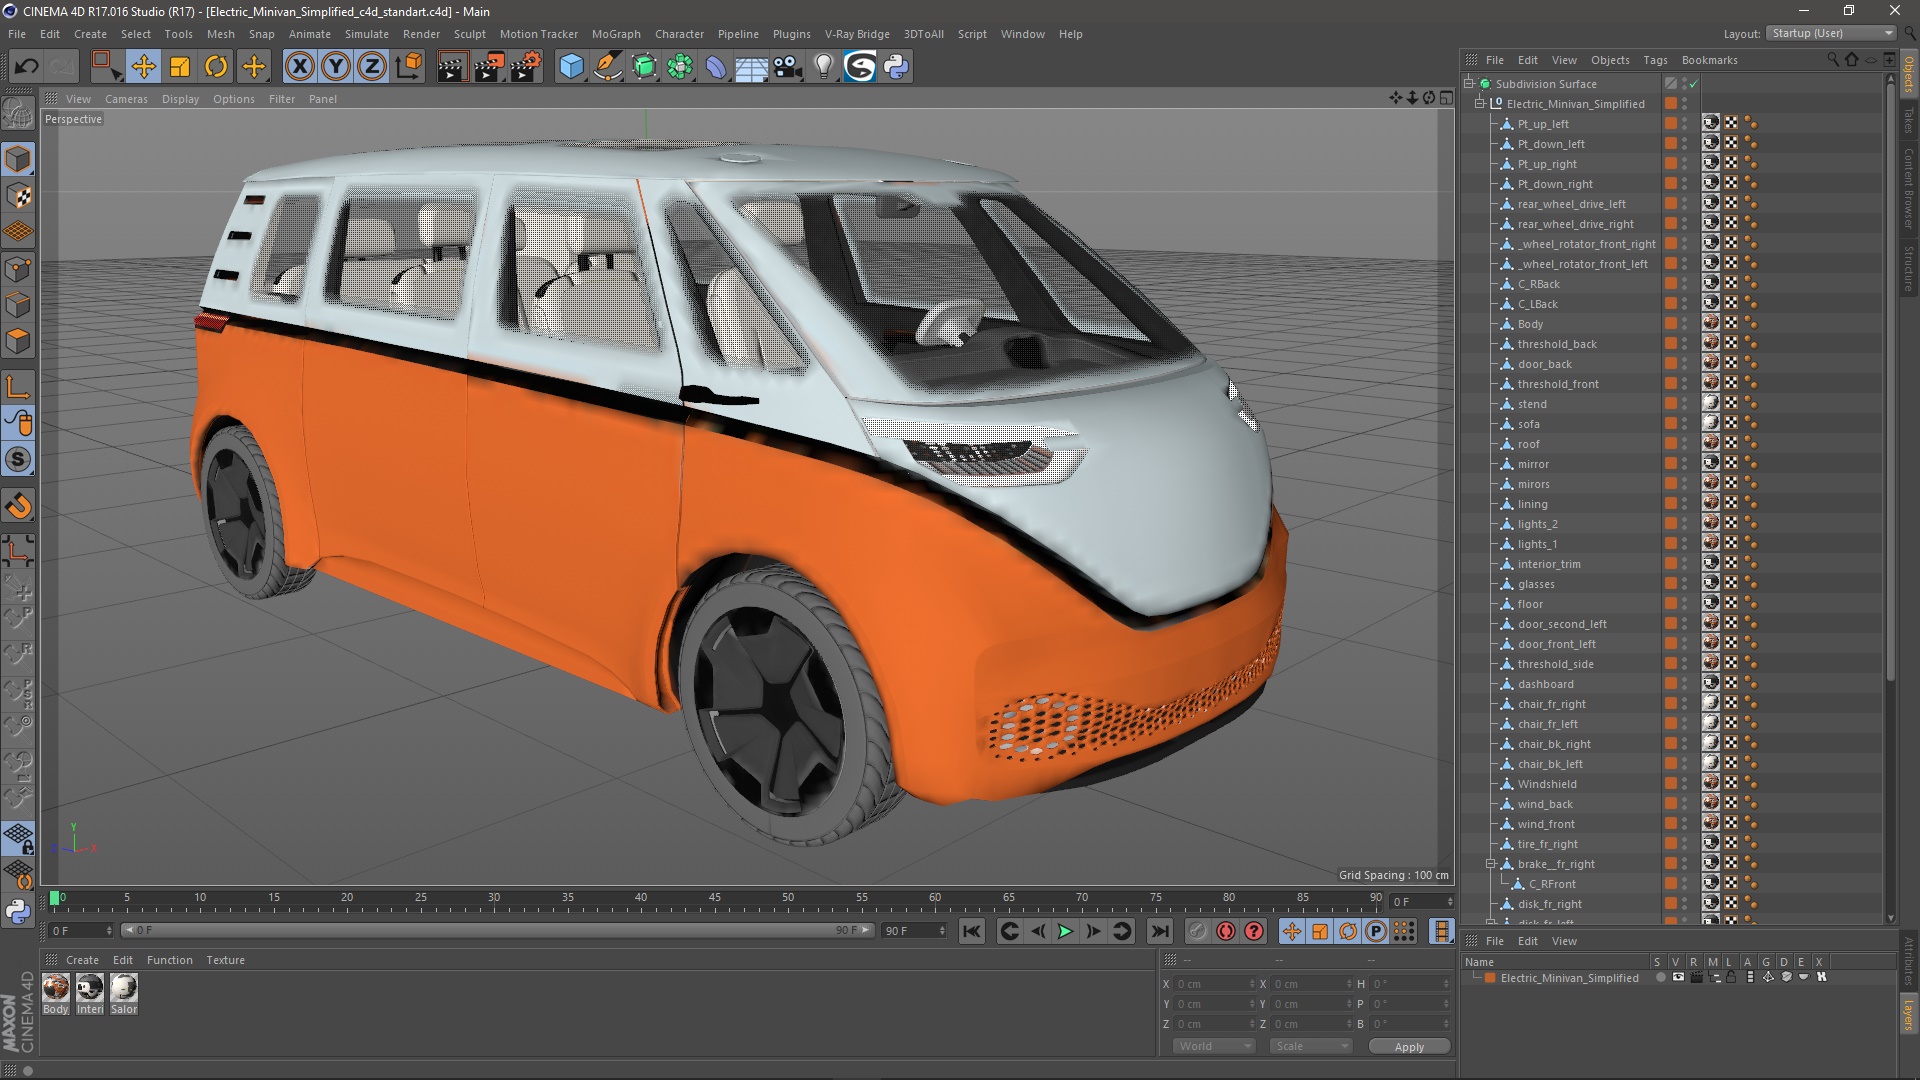This screenshot has height=1080, width=1920.
Task: Toggle Z axis lock
Action: click(372, 67)
